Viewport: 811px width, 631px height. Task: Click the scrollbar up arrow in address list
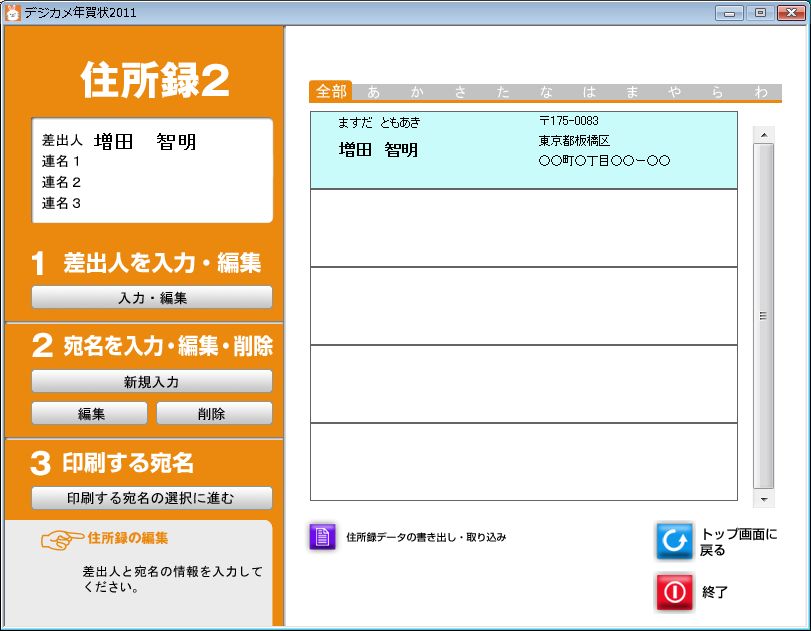[x=764, y=134]
